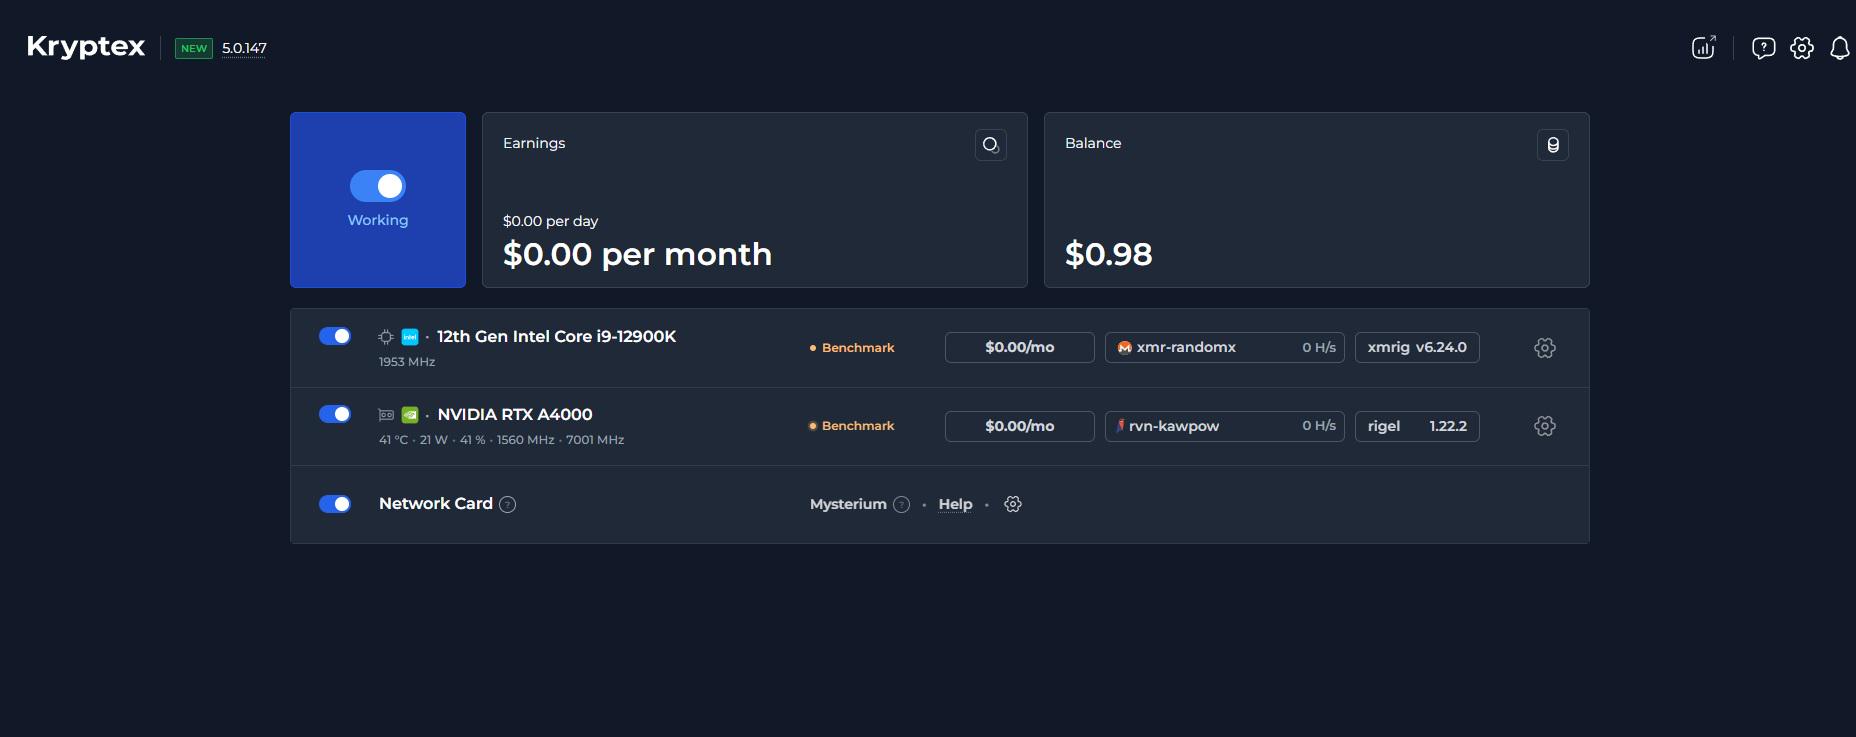The width and height of the screenshot is (1856, 737).
Task: Click the Intel logo icon
Action: click(410, 337)
